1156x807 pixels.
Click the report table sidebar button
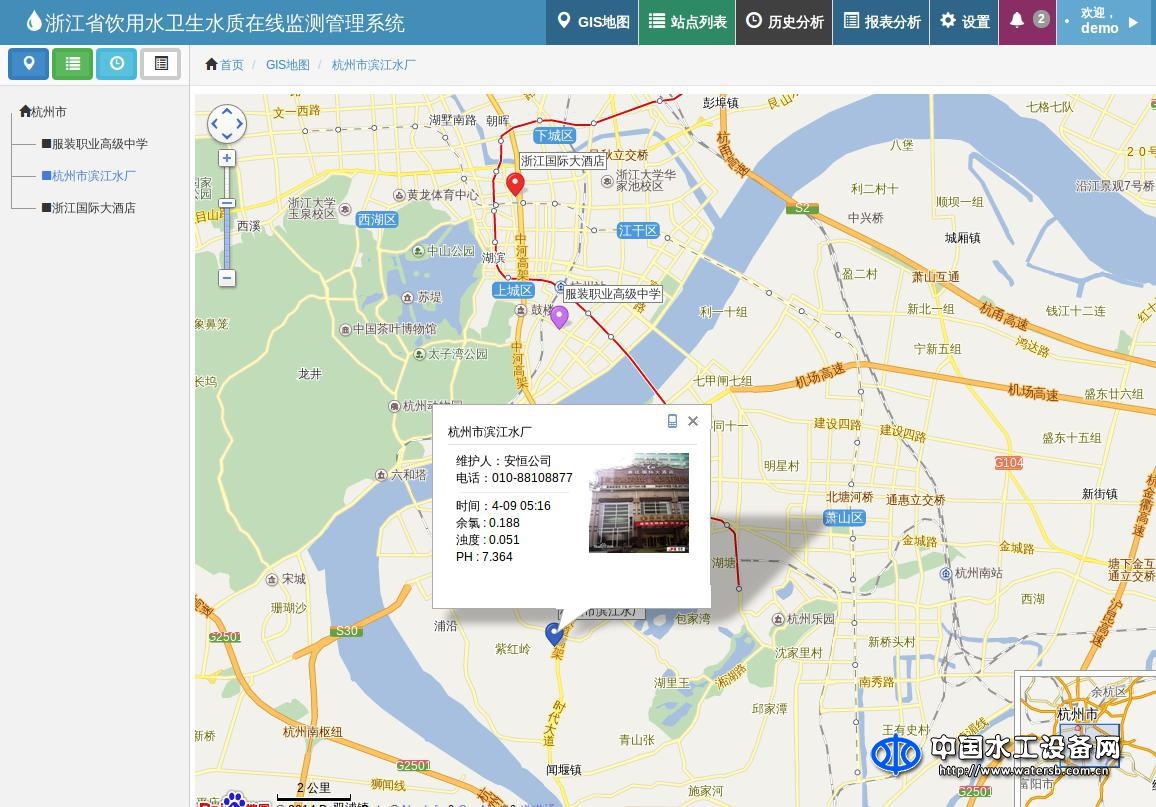coord(160,64)
